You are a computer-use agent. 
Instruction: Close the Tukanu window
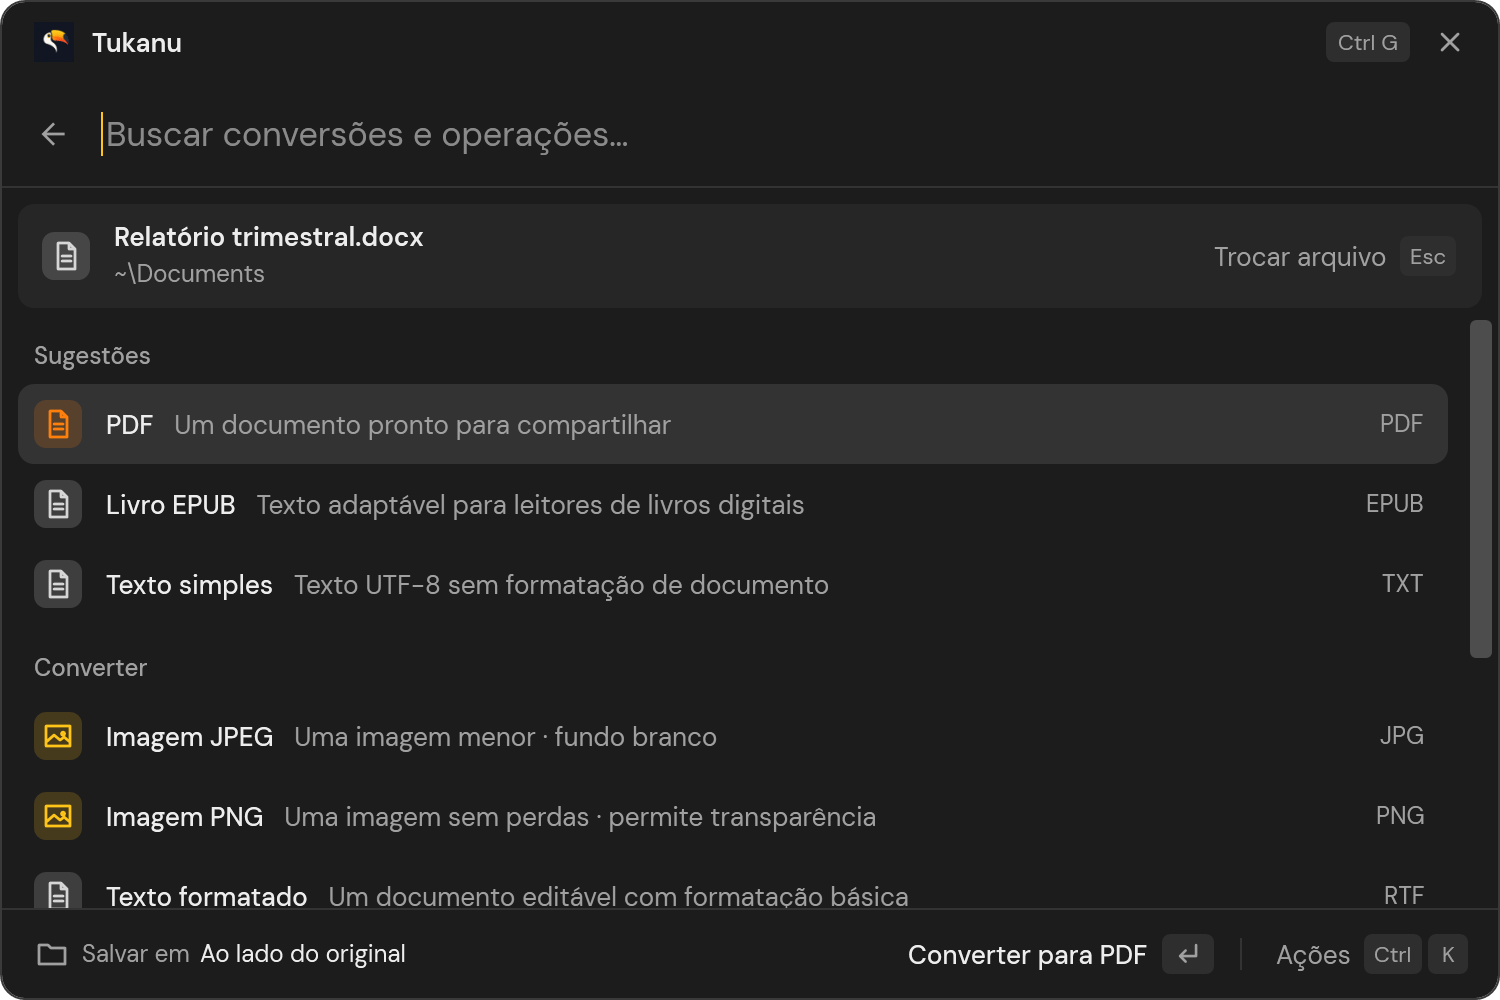pyautogui.click(x=1450, y=42)
